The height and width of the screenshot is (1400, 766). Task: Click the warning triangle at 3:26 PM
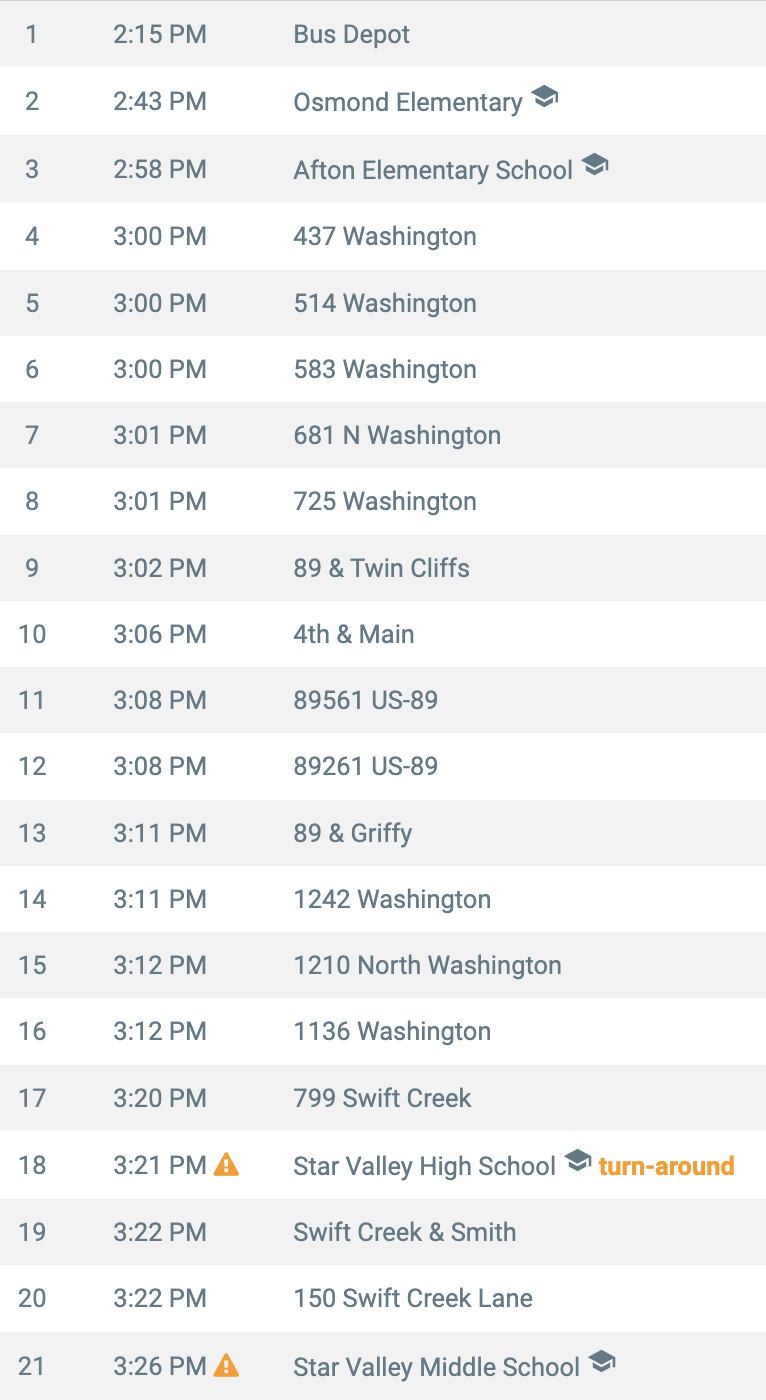(x=227, y=1364)
